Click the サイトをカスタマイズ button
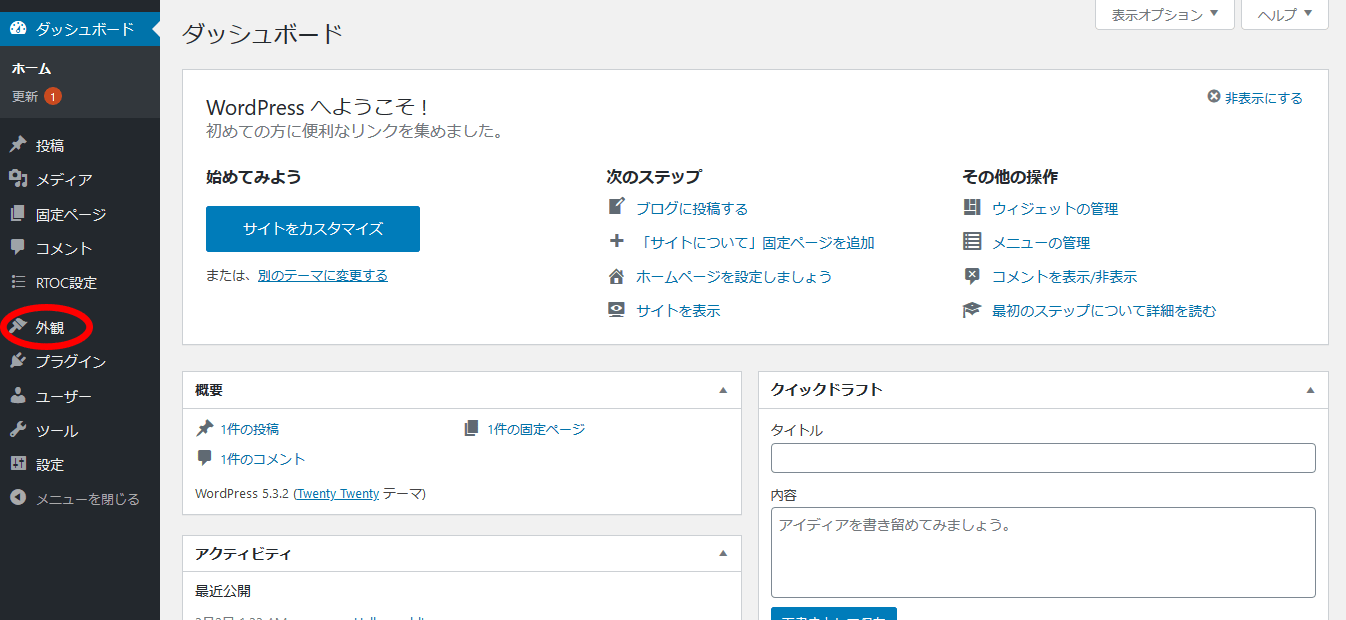Screen dimensions: 1346x620 click(313, 229)
